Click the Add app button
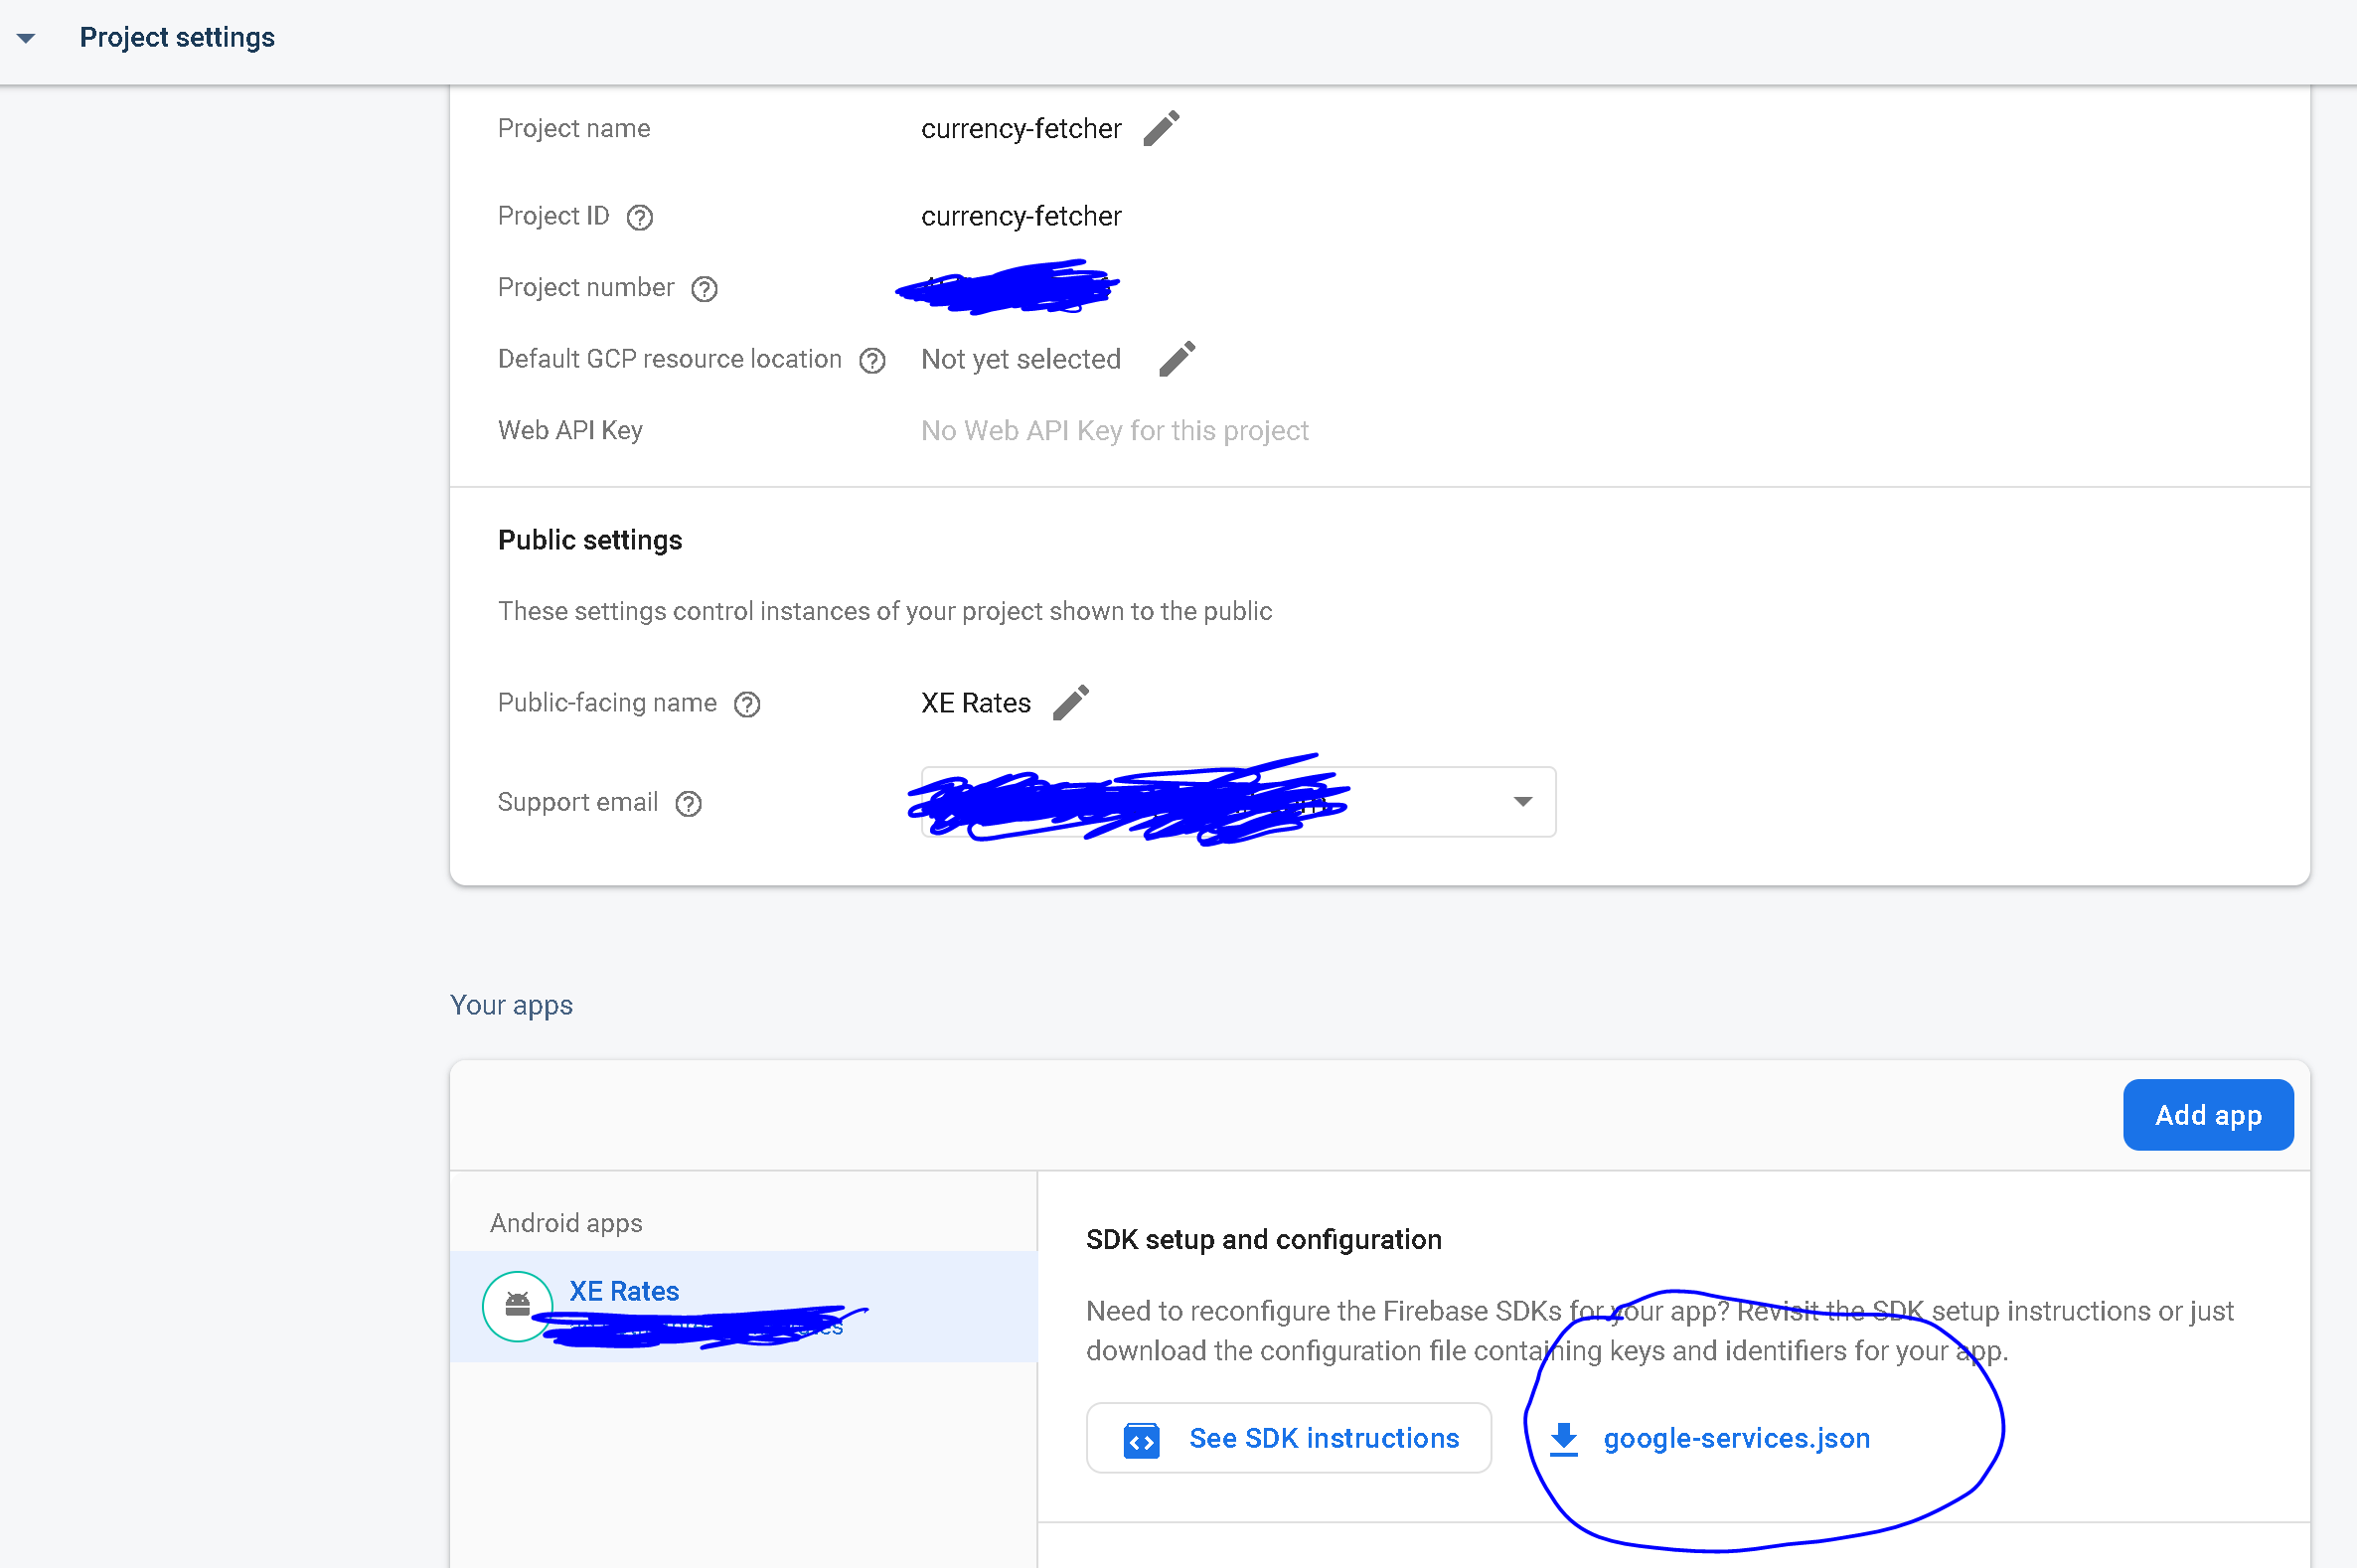Image resolution: width=2357 pixels, height=1568 pixels. 2207,1115
